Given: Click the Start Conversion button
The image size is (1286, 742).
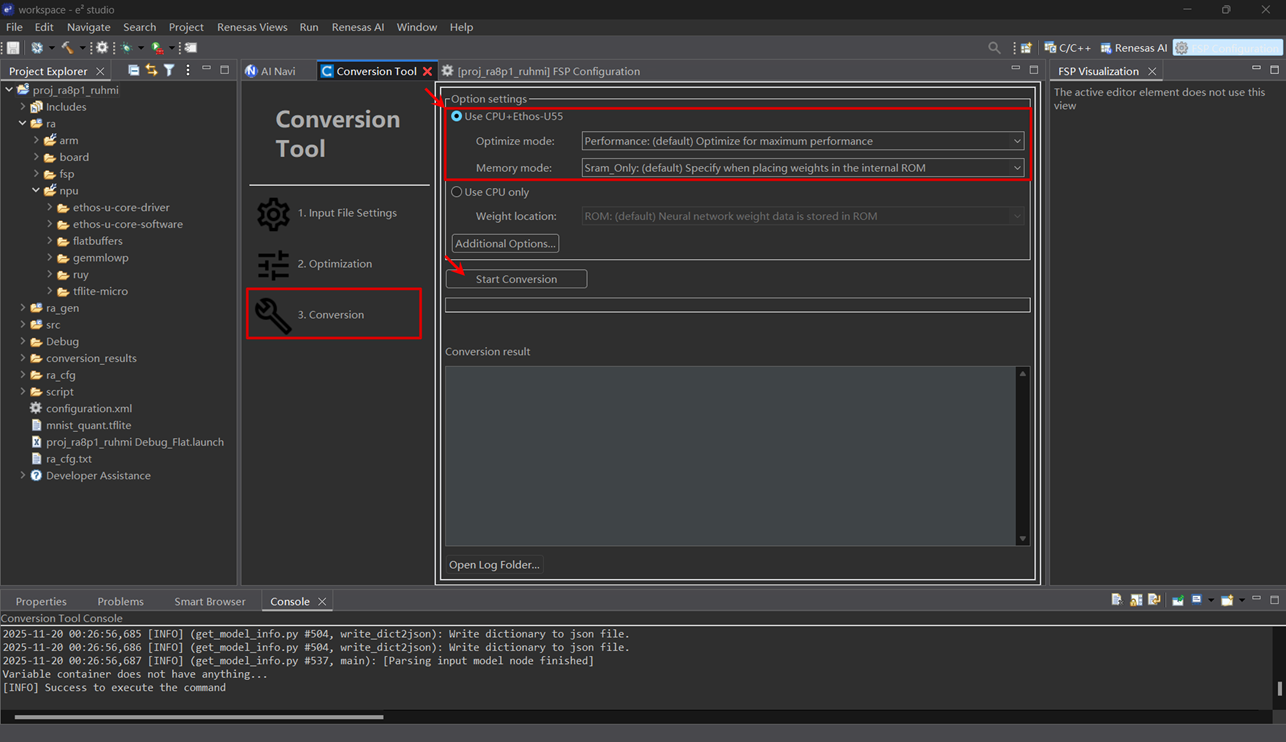Looking at the screenshot, I should click(x=516, y=279).
